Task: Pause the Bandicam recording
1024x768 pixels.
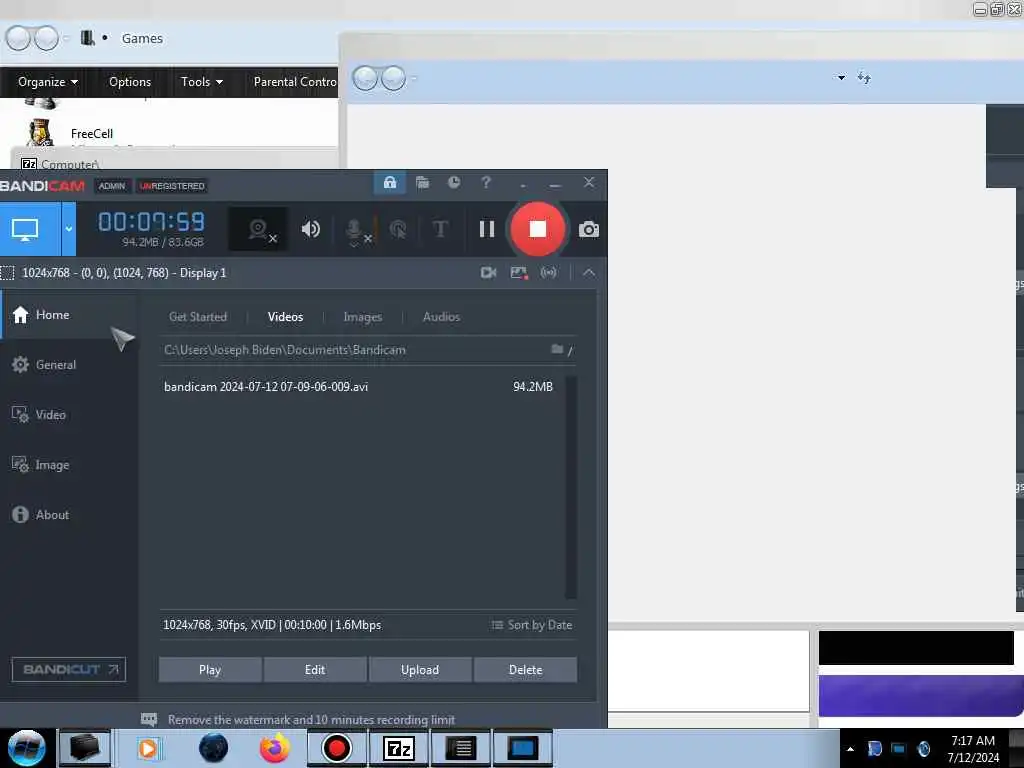Action: [x=487, y=229]
